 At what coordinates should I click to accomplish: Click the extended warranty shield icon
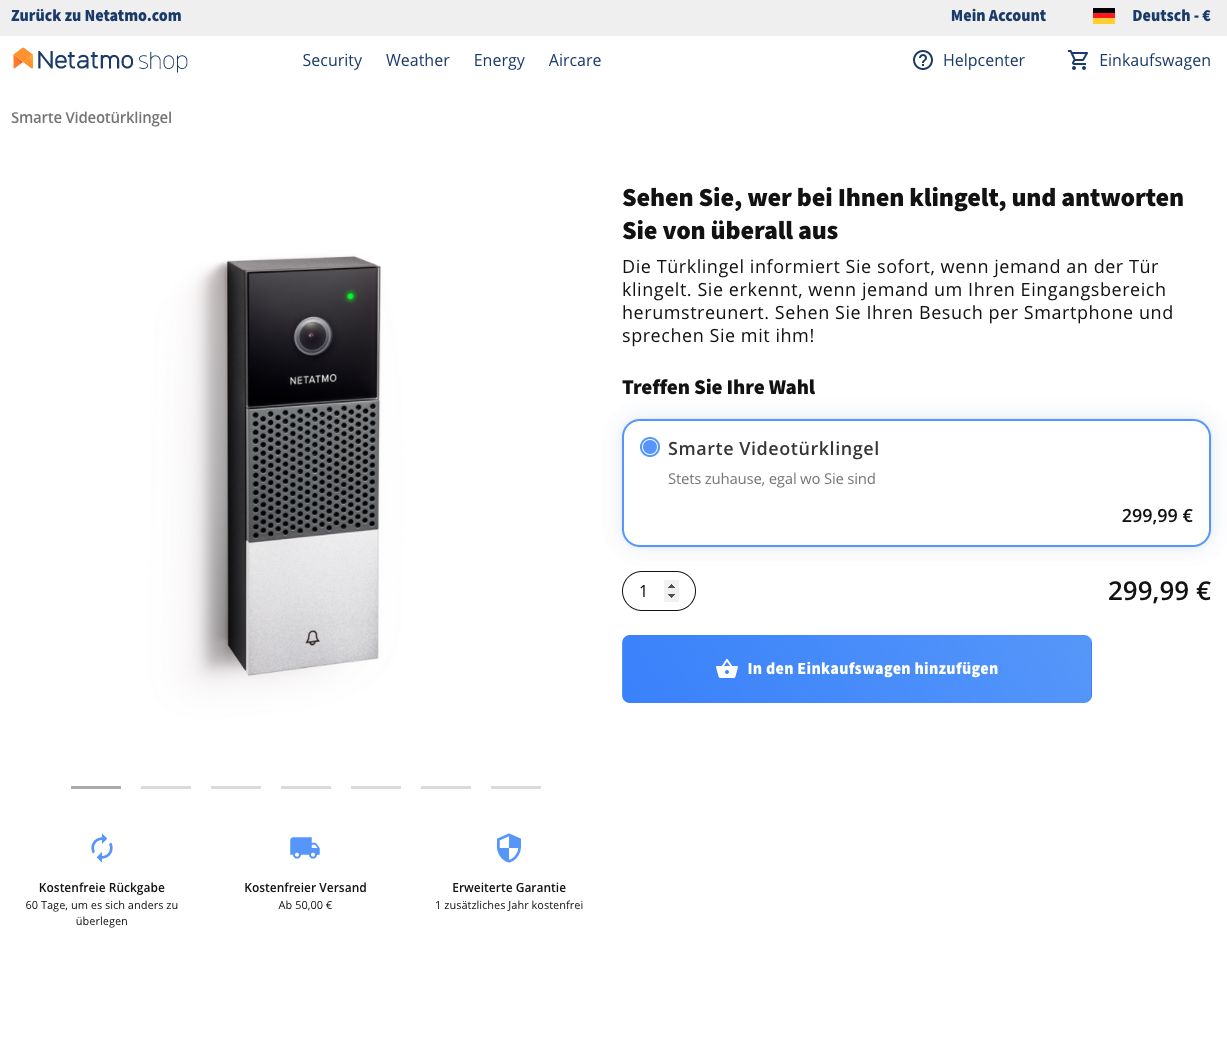coord(509,848)
